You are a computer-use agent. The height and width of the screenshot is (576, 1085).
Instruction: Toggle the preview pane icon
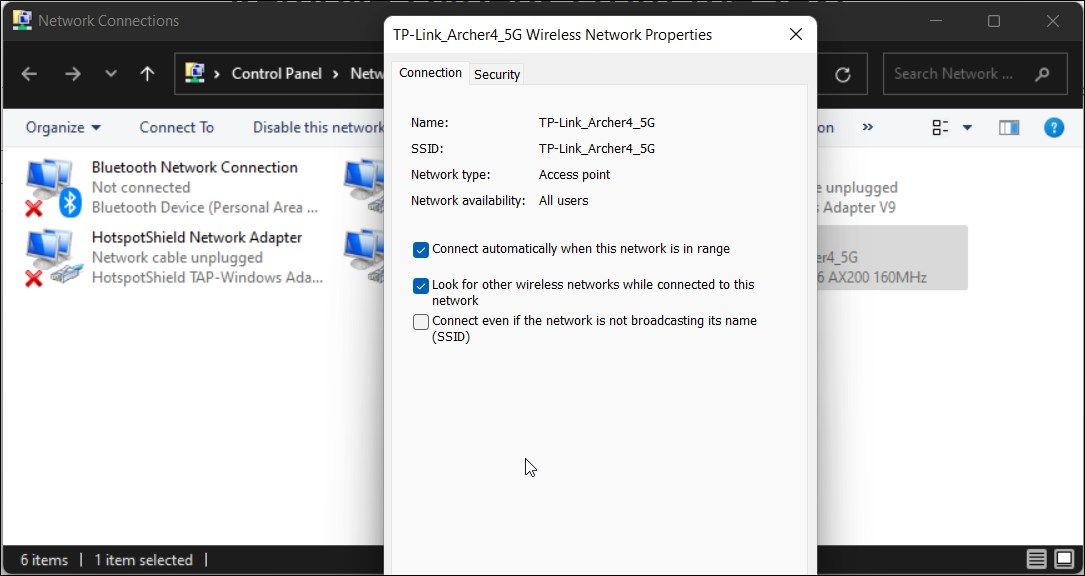[x=1009, y=127]
